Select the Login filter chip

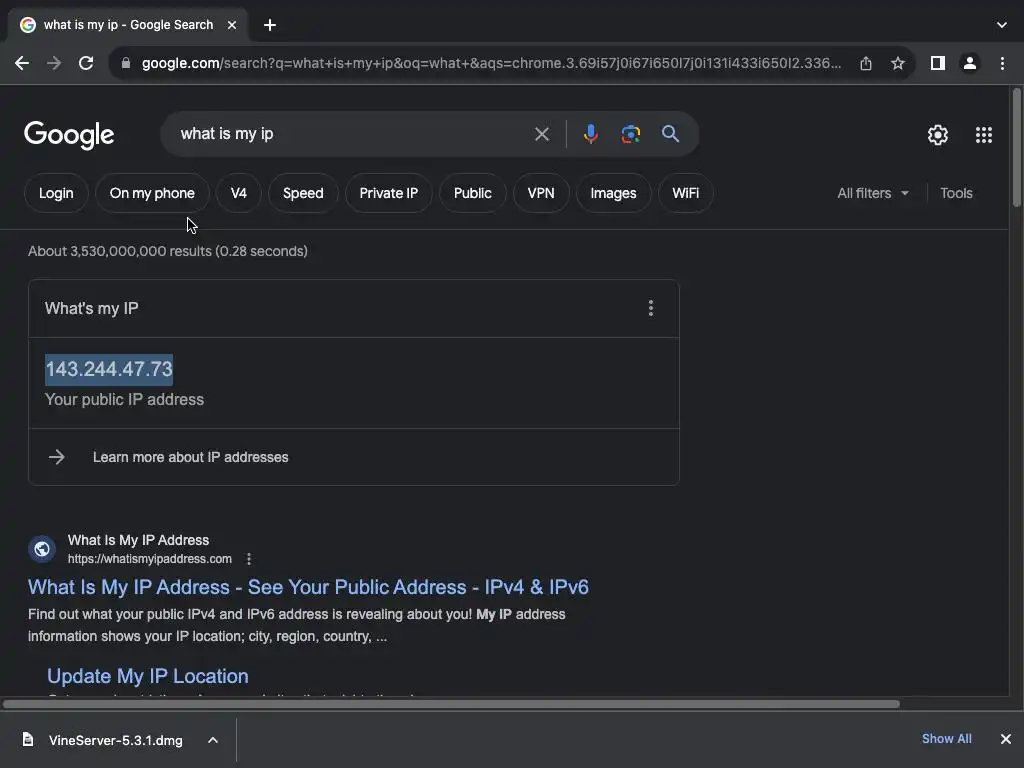point(56,193)
